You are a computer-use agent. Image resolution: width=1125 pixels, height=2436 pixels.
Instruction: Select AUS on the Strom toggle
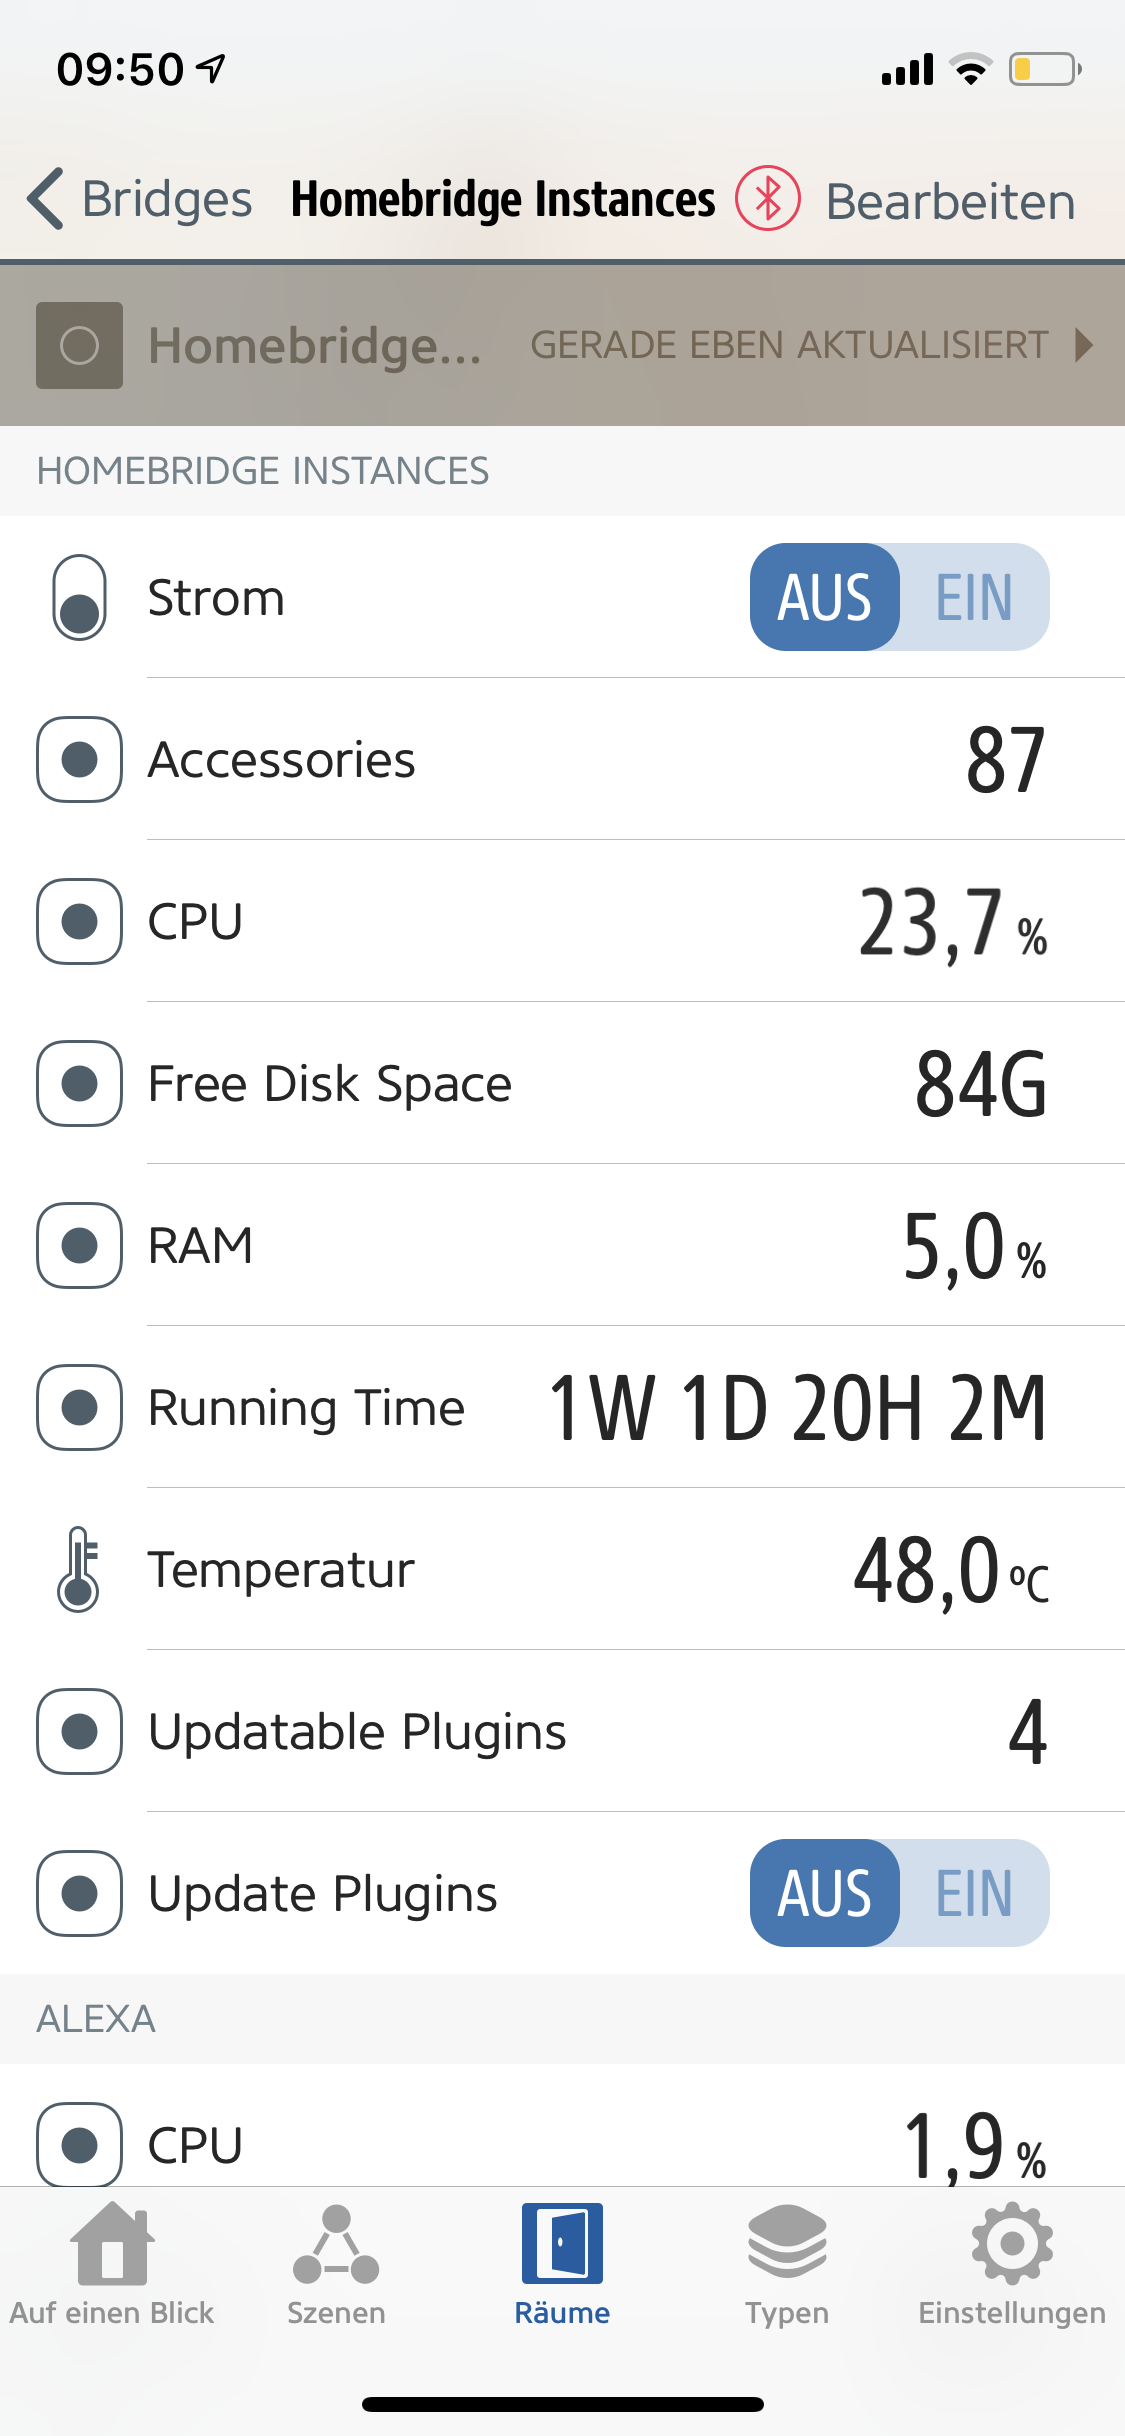(825, 598)
